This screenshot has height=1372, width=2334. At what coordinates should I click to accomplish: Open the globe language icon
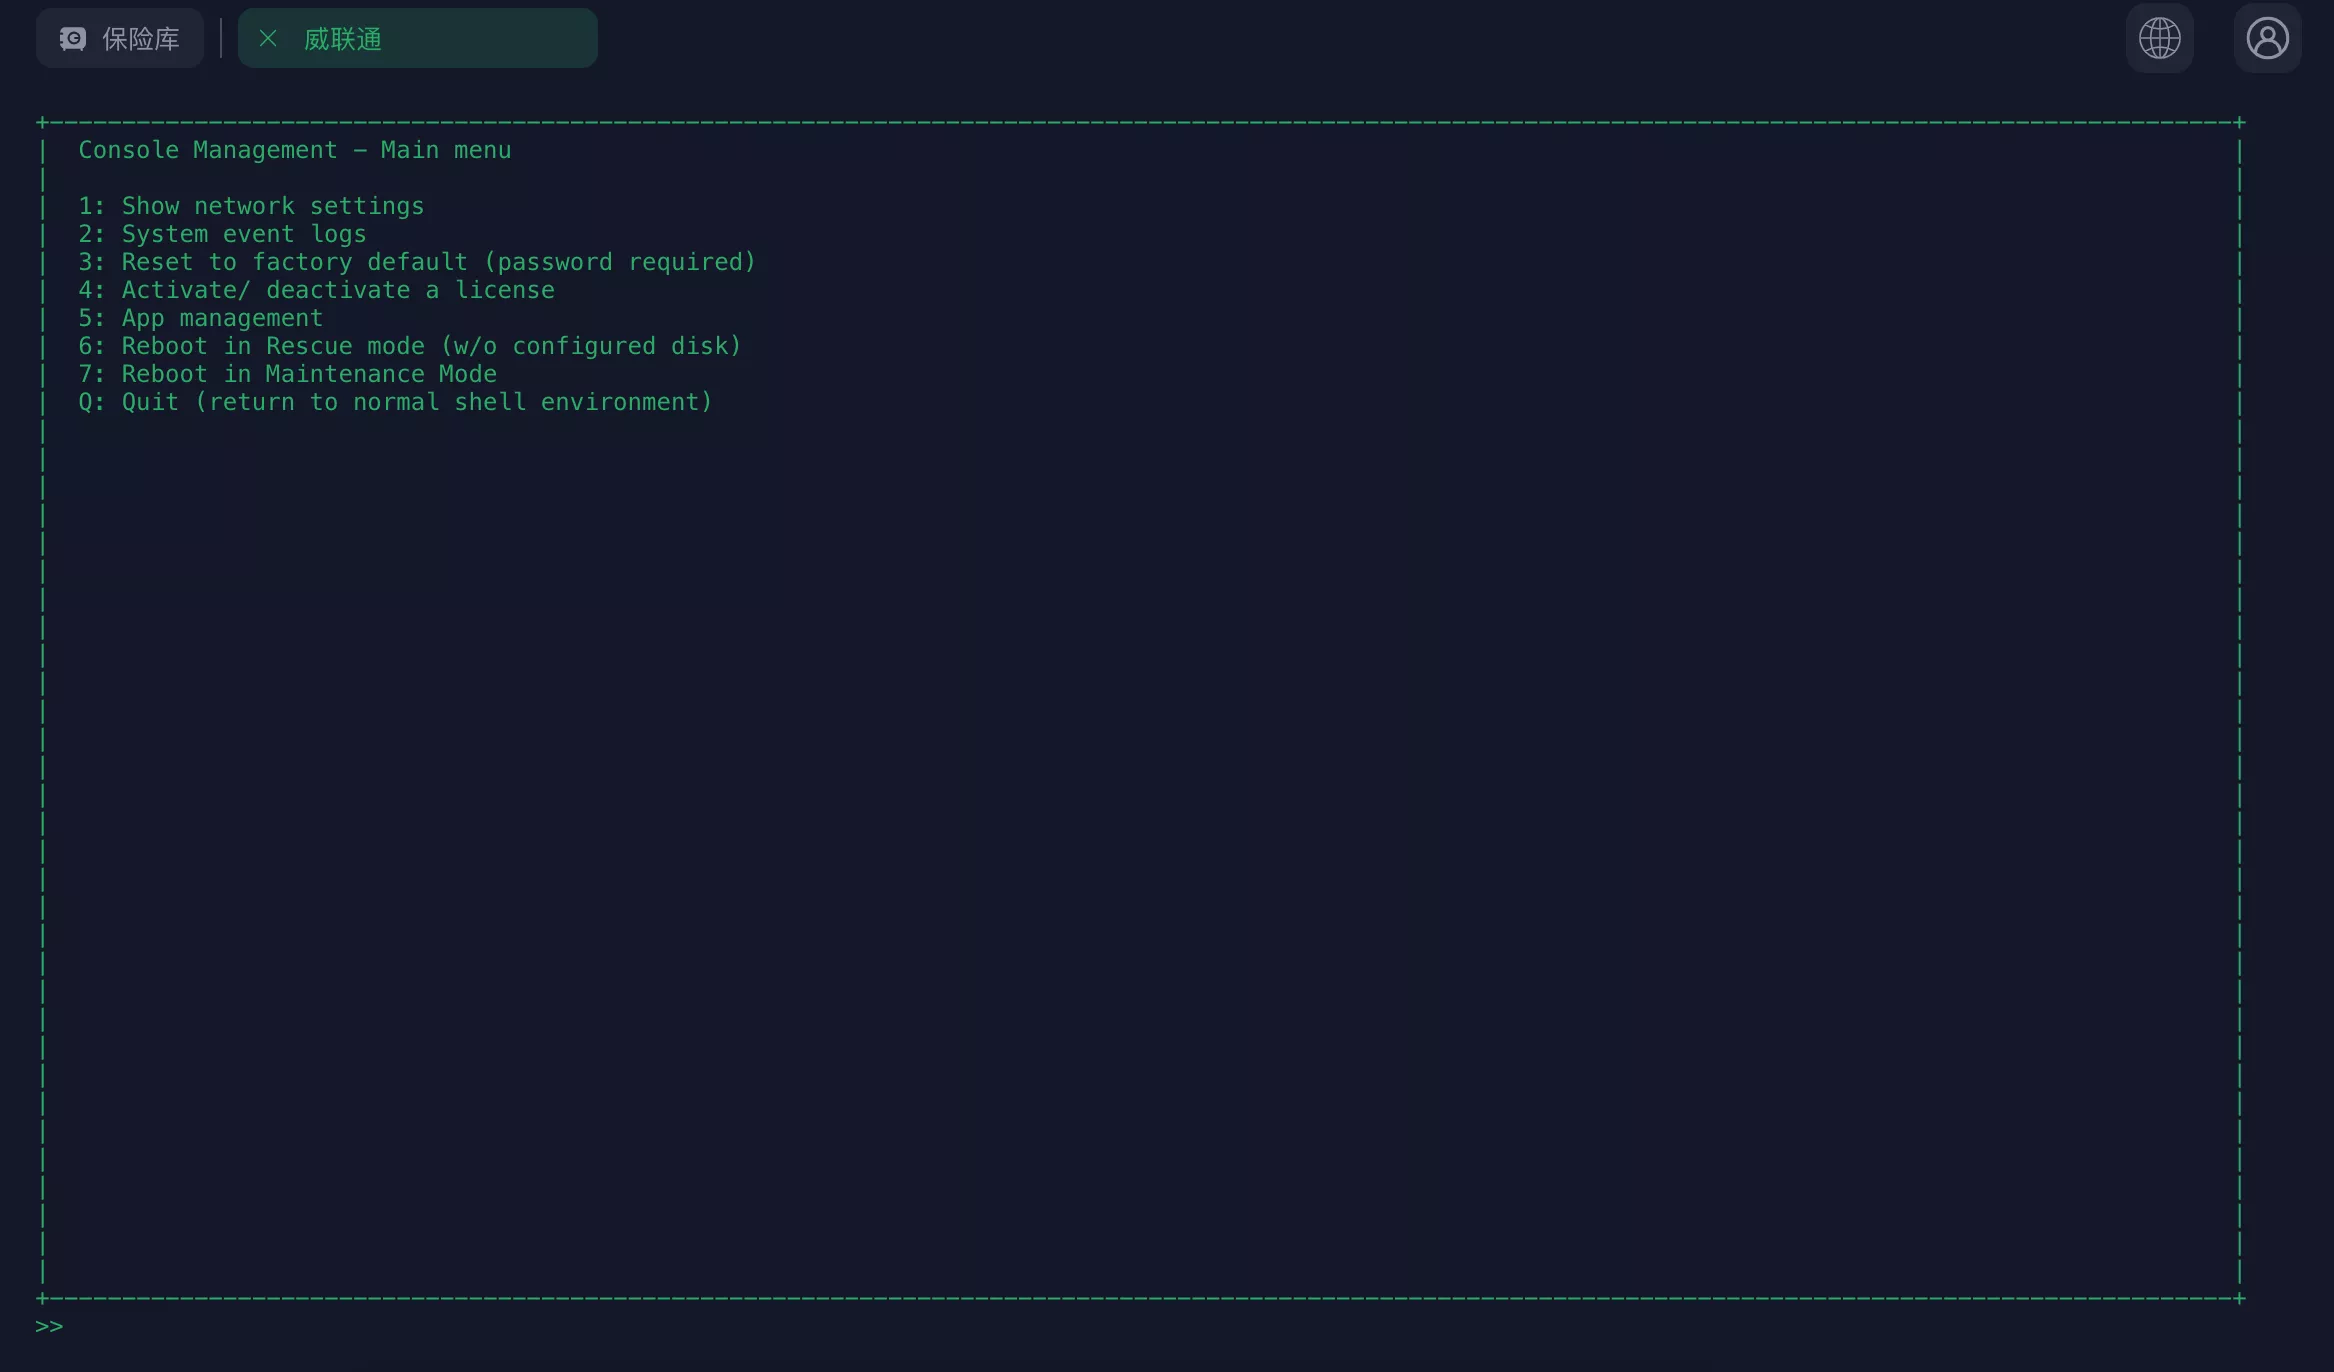(x=2159, y=39)
